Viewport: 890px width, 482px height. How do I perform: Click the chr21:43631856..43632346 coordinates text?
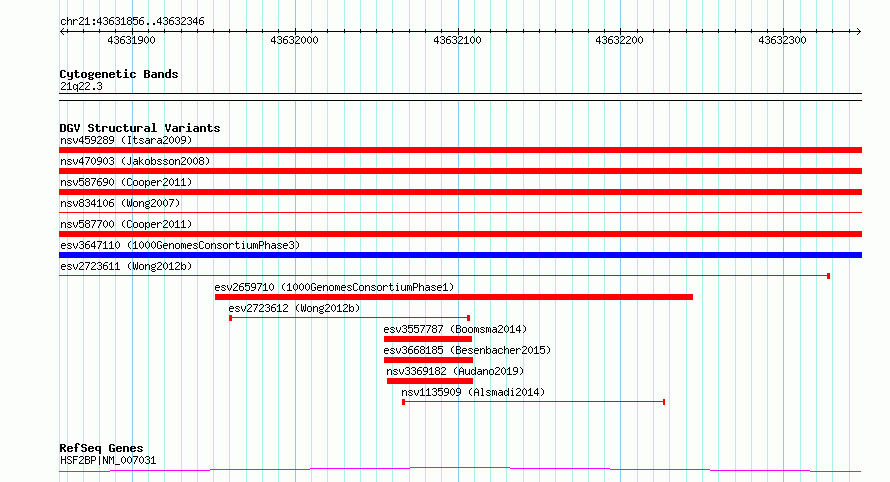tap(132, 22)
